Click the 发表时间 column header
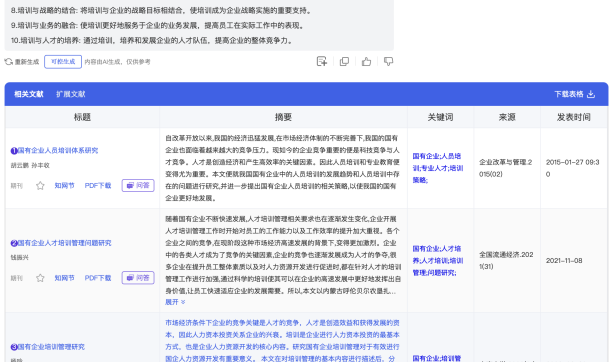610x362 pixels. pyautogui.click(x=573, y=117)
